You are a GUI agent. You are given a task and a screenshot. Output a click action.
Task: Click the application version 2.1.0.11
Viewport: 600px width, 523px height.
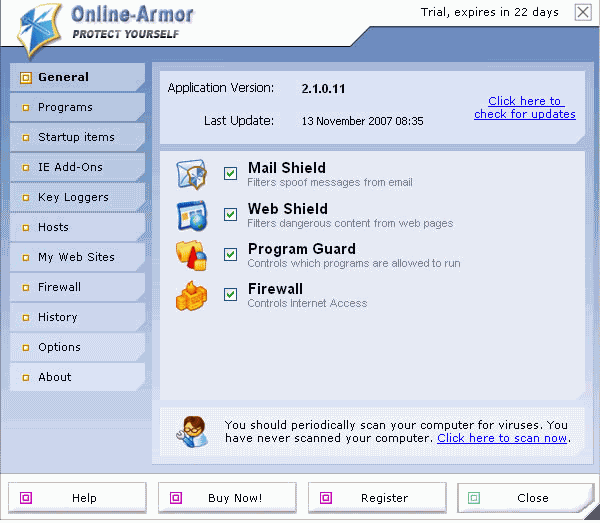pyautogui.click(x=323, y=89)
